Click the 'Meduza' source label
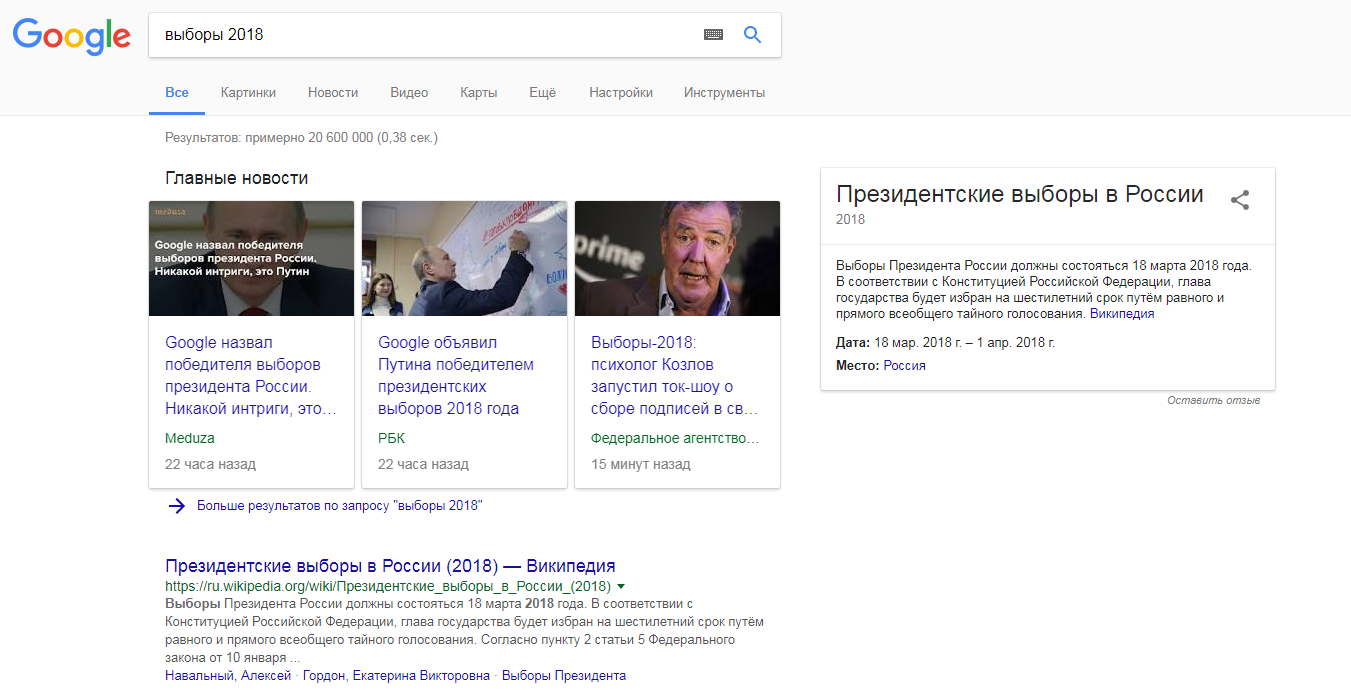Screen dimensions: 1351x696 point(190,438)
